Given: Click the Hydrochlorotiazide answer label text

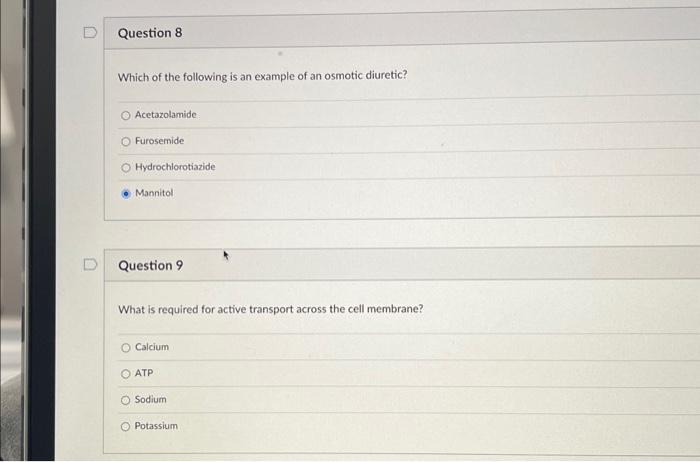Looking at the screenshot, I should point(175,167).
